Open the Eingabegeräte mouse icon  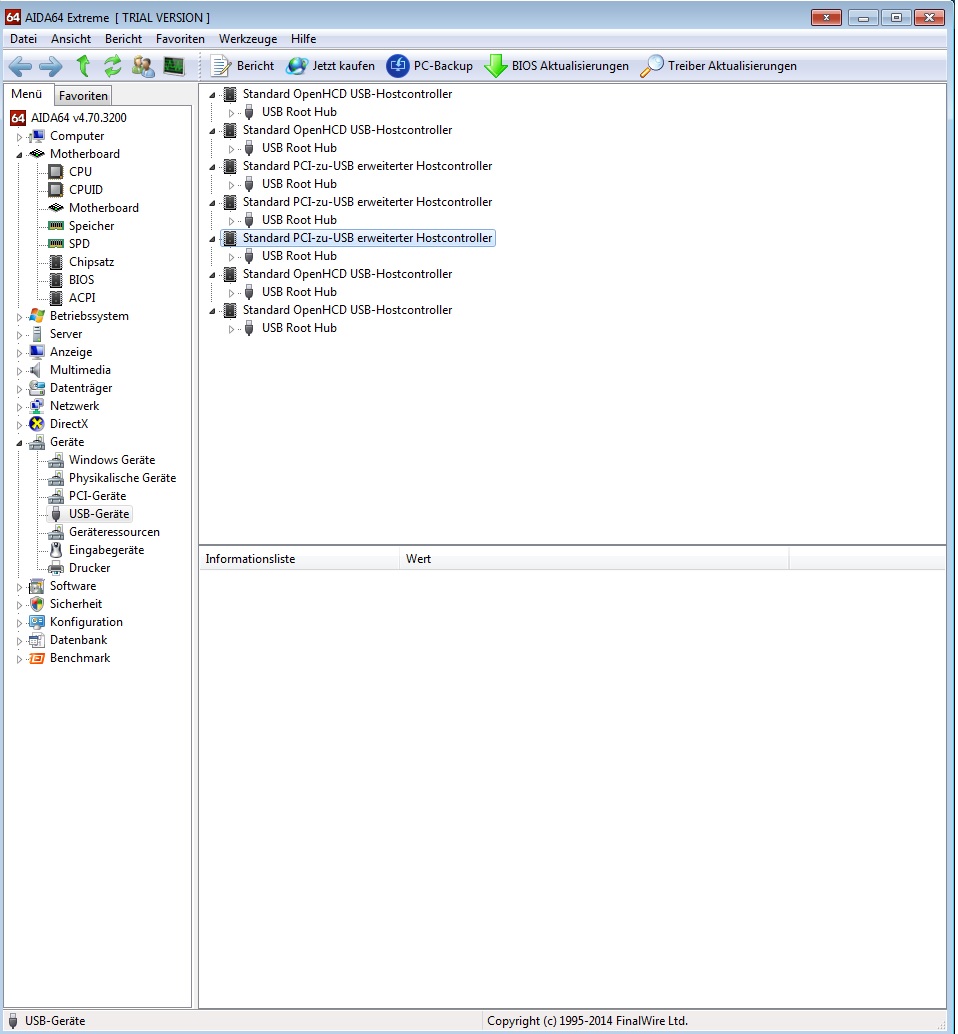click(57, 550)
